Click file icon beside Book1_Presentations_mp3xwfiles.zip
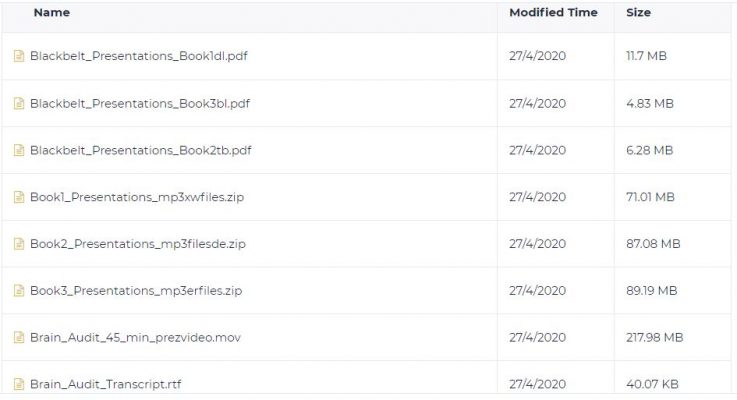Viewport: 737px width, 400px height. (x=19, y=197)
